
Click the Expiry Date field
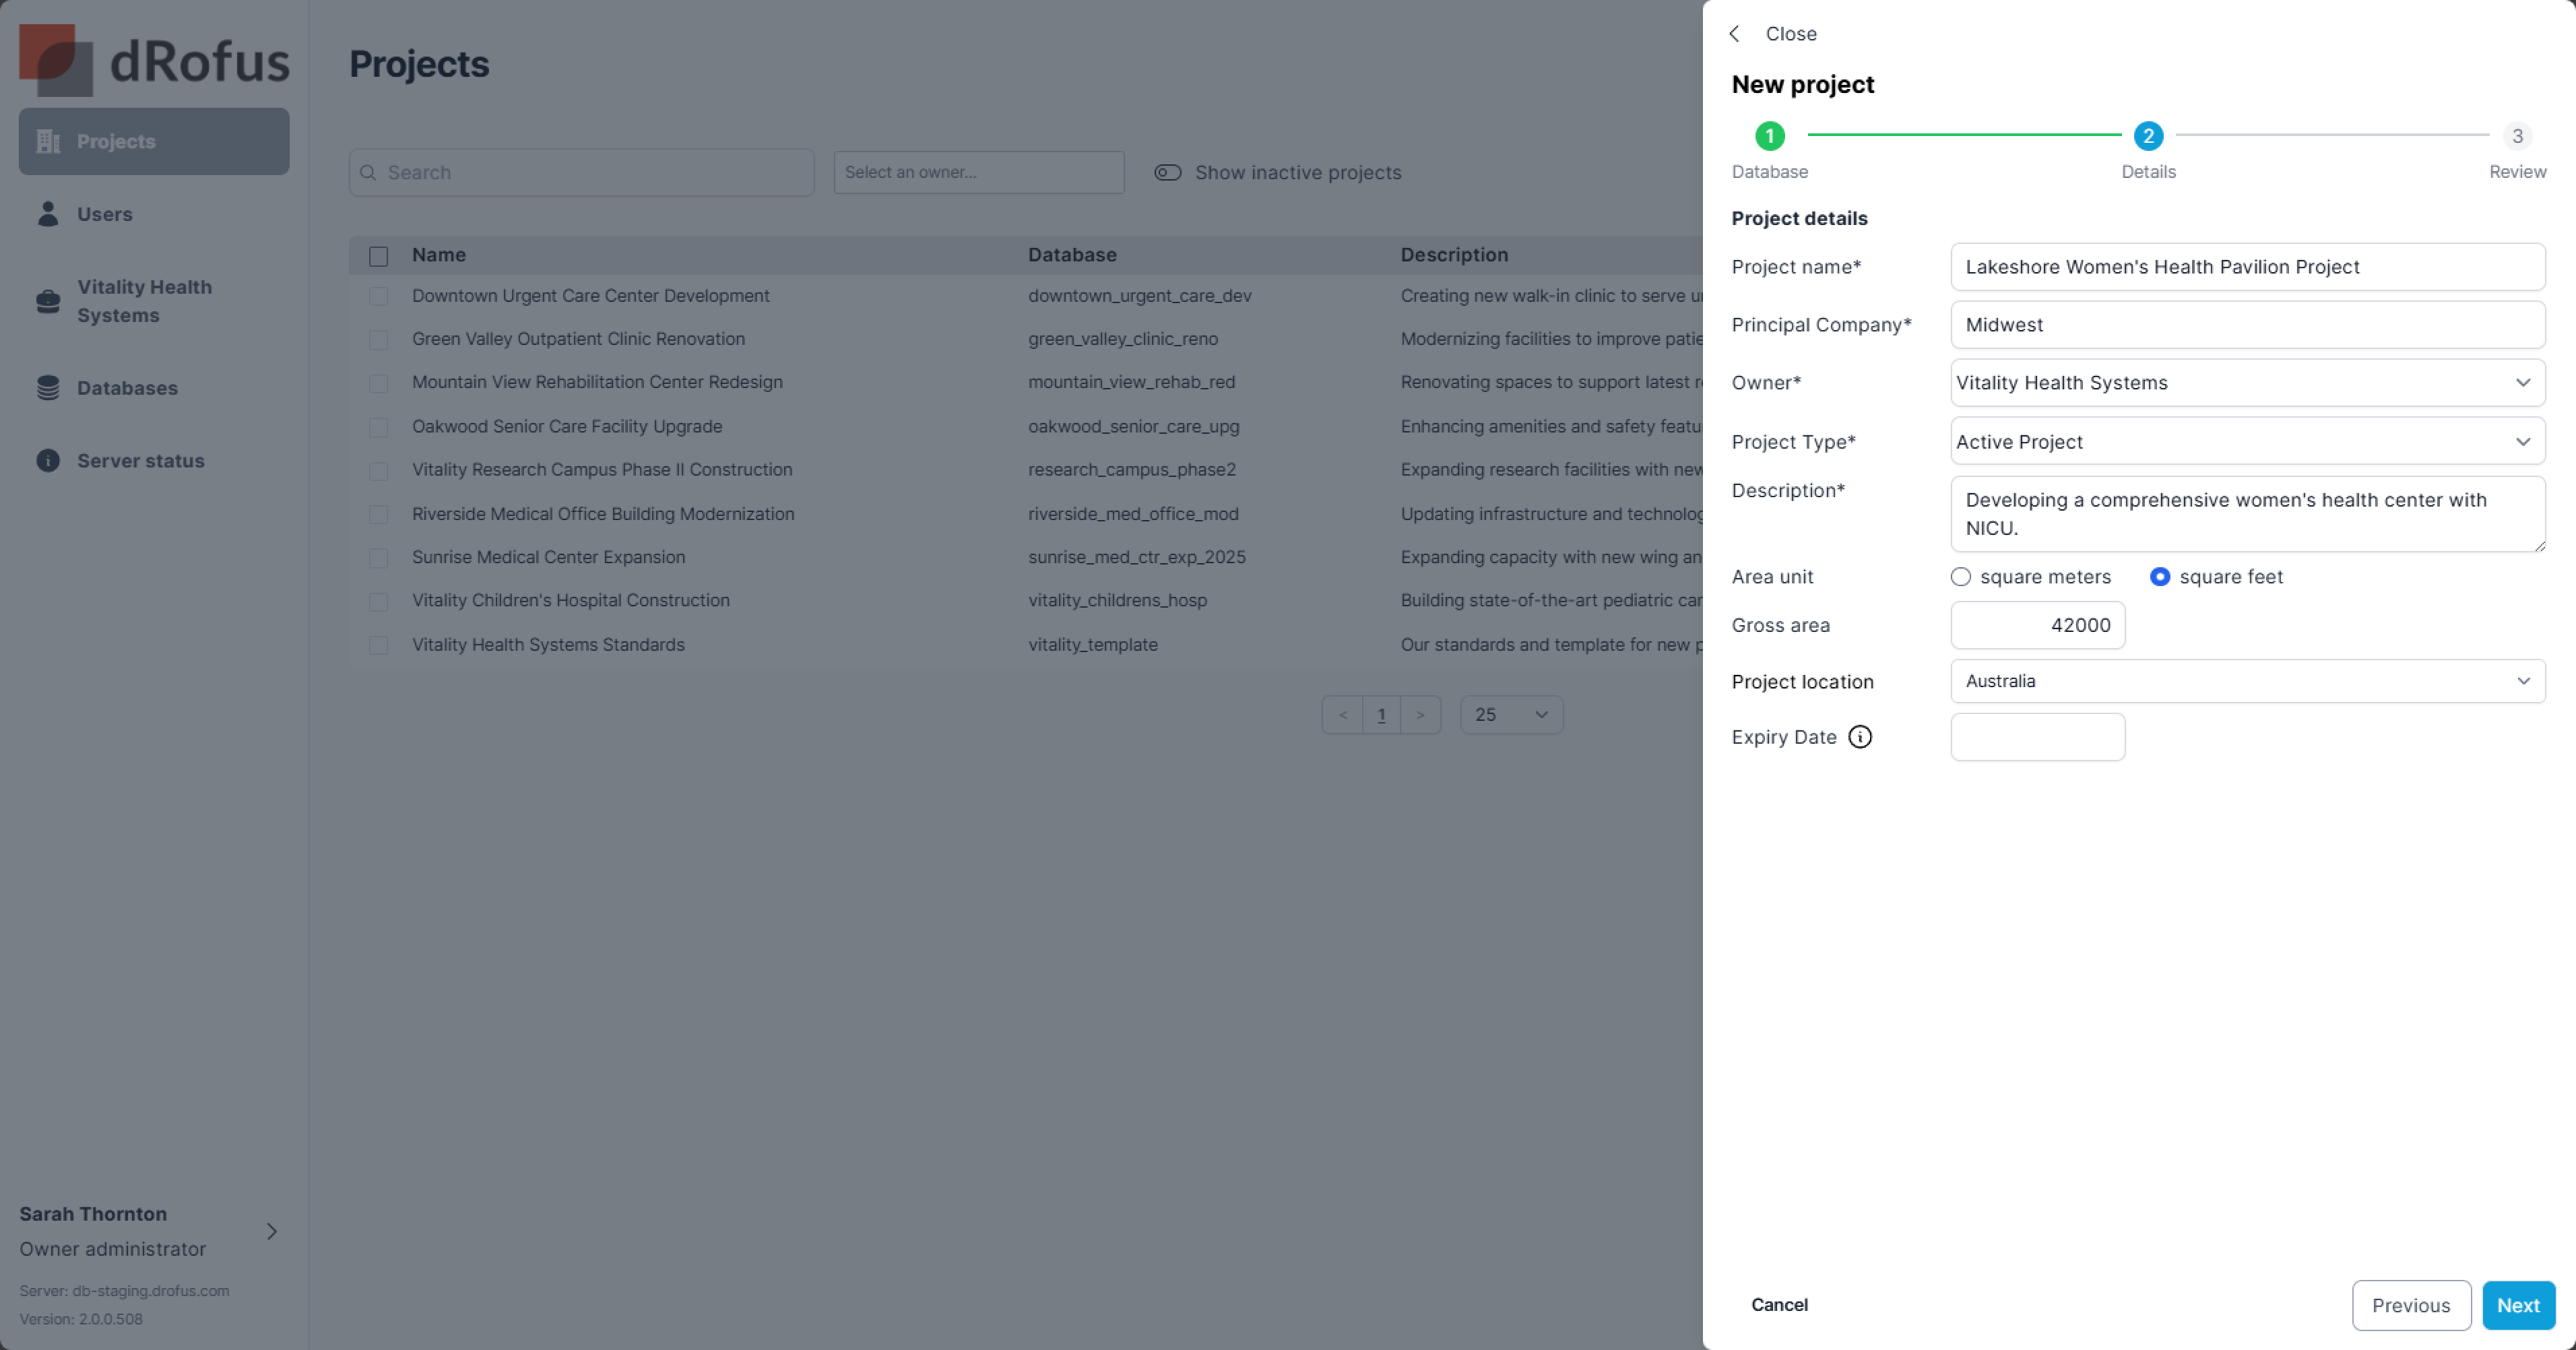pyautogui.click(x=2037, y=737)
